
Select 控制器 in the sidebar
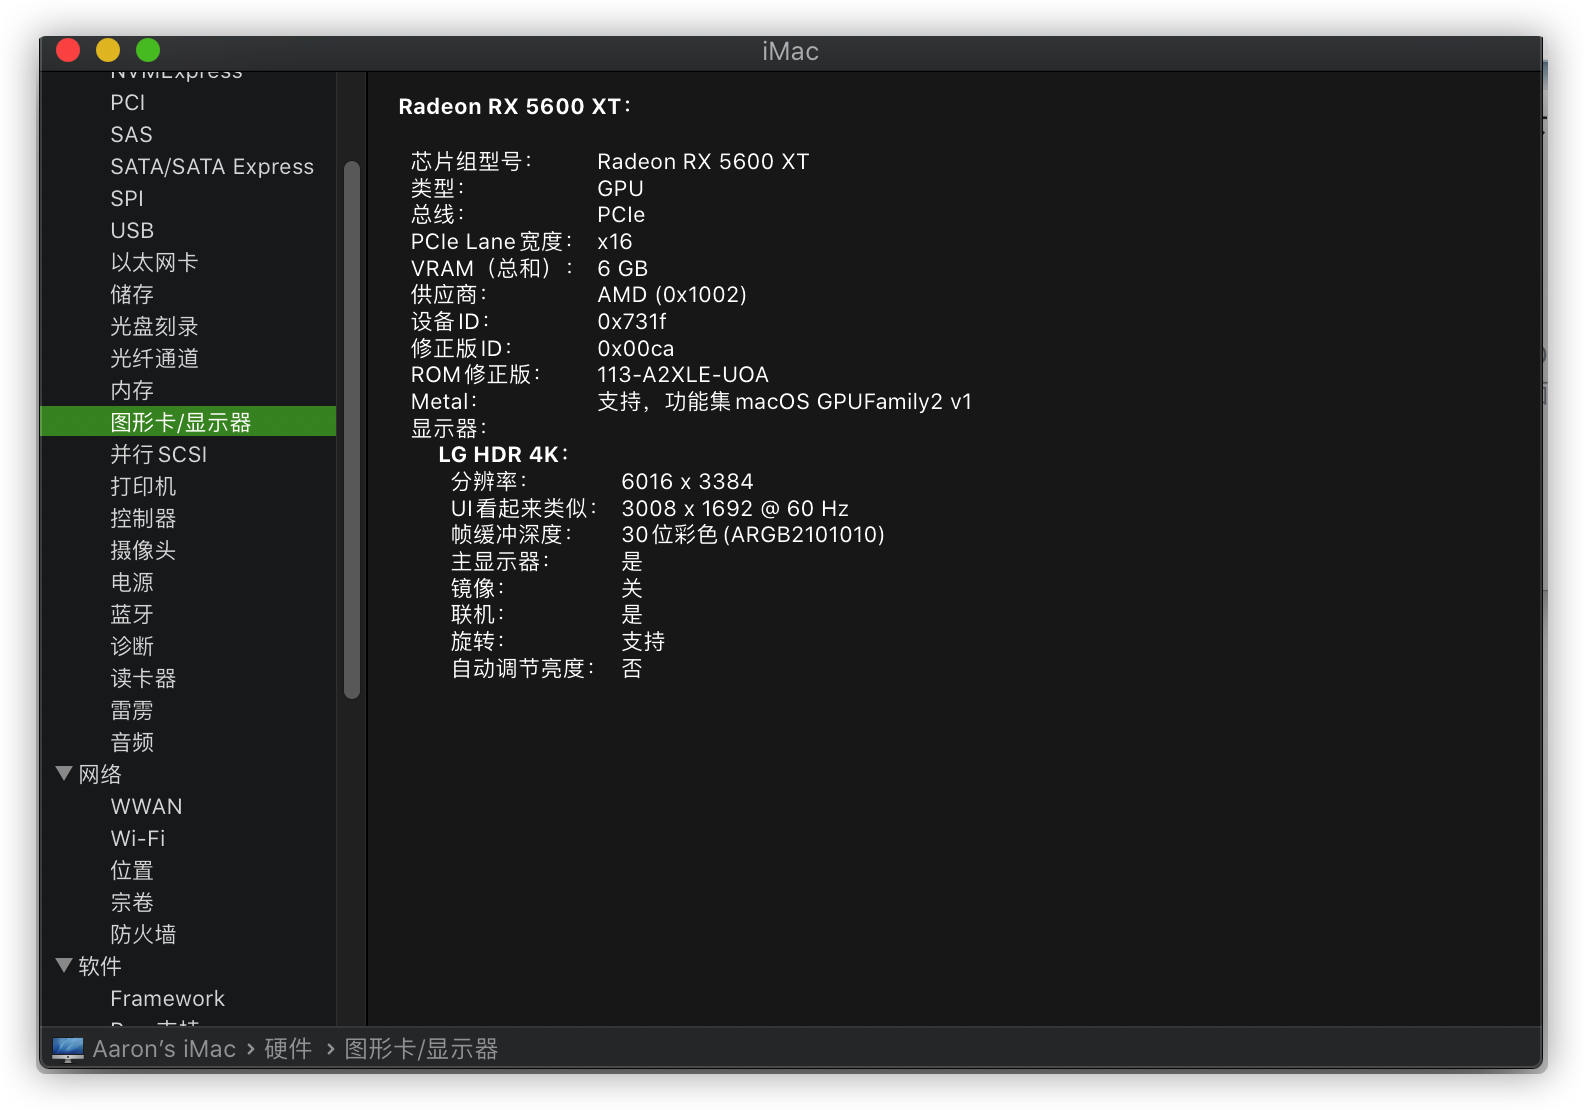[x=143, y=518]
